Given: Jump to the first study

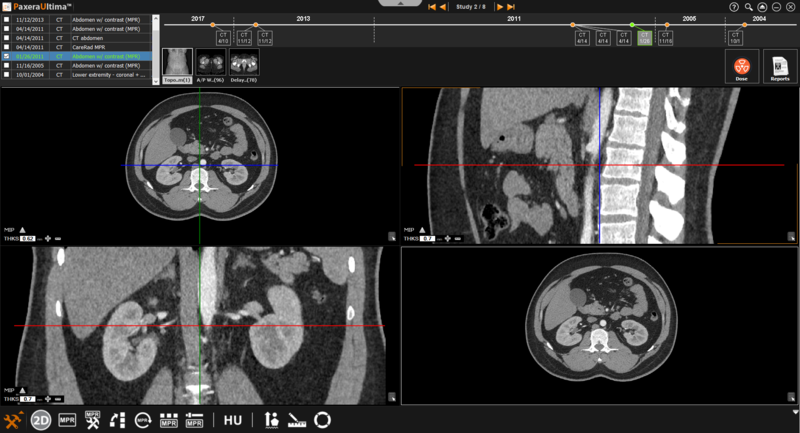Looking at the screenshot, I should (x=432, y=7).
